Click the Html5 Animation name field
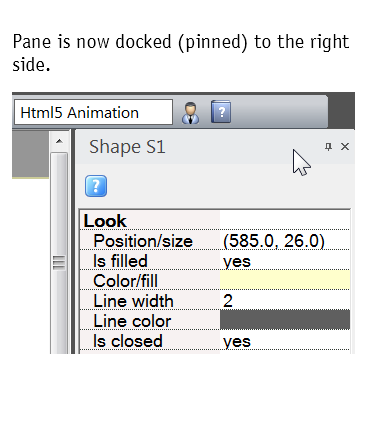366x422 pixels. point(93,112)
